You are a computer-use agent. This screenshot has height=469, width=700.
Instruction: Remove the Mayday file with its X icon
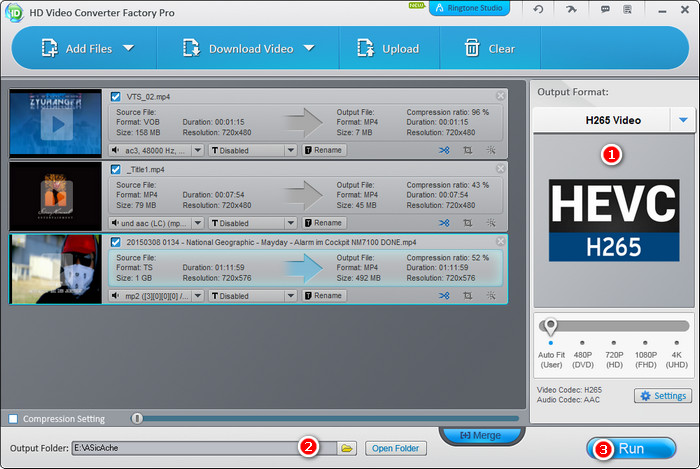pyautogui.click(x=500, y=241)
